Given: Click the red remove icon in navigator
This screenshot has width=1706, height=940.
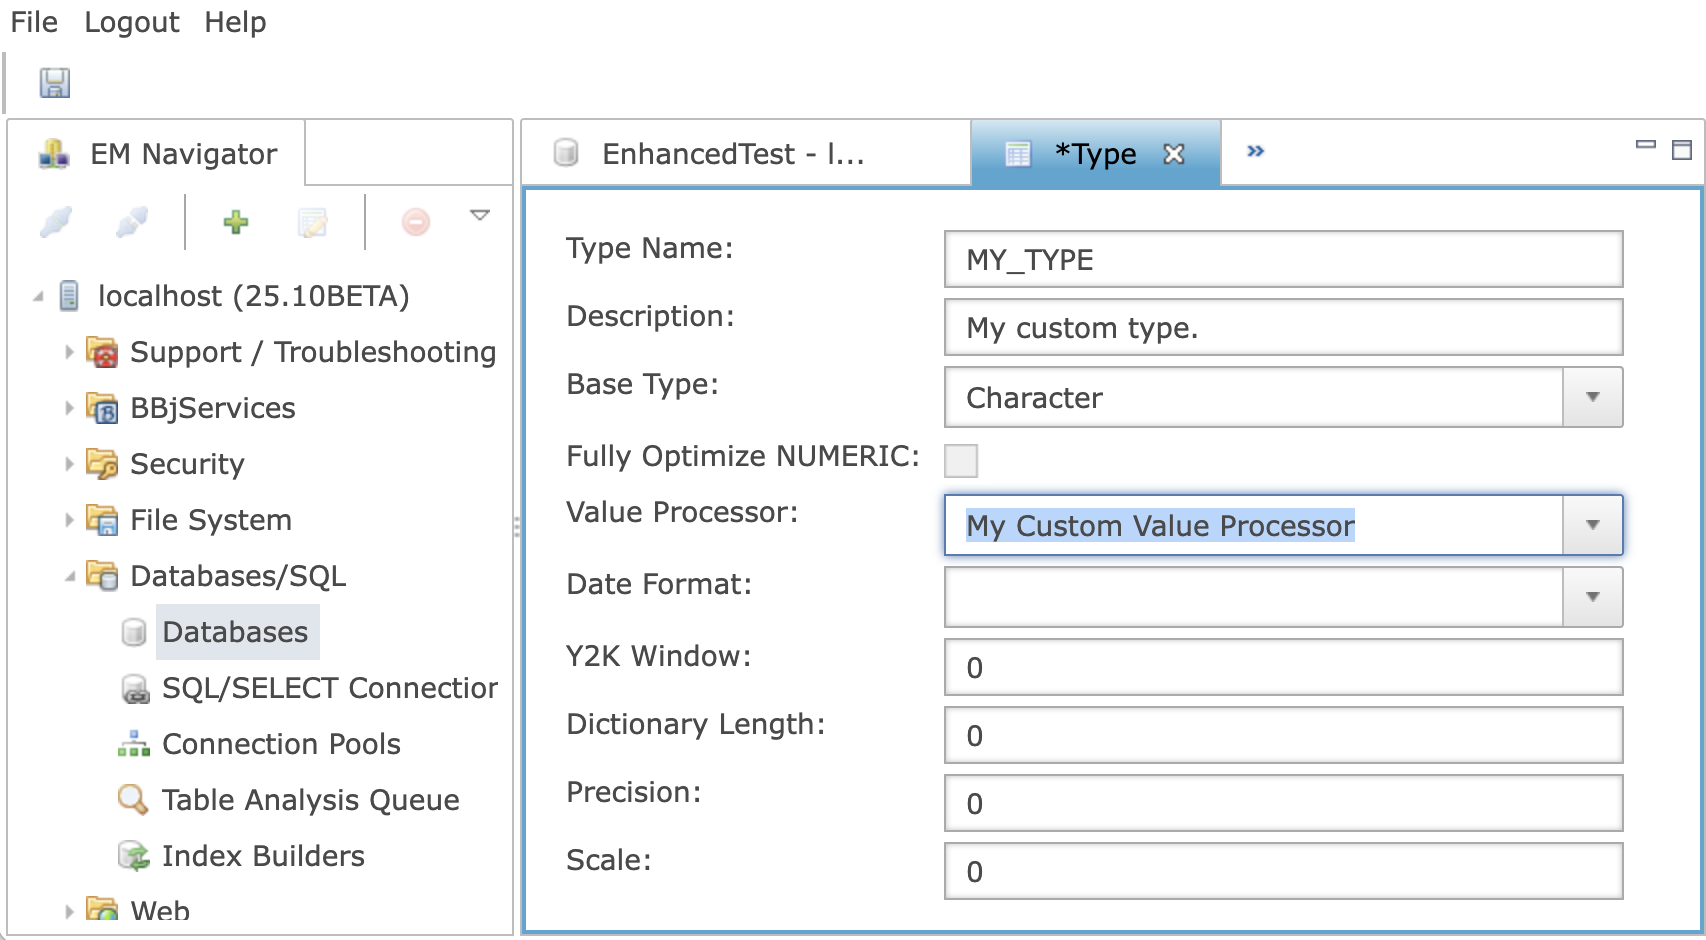Looking at the screenshot, I should tap(416, 222).
